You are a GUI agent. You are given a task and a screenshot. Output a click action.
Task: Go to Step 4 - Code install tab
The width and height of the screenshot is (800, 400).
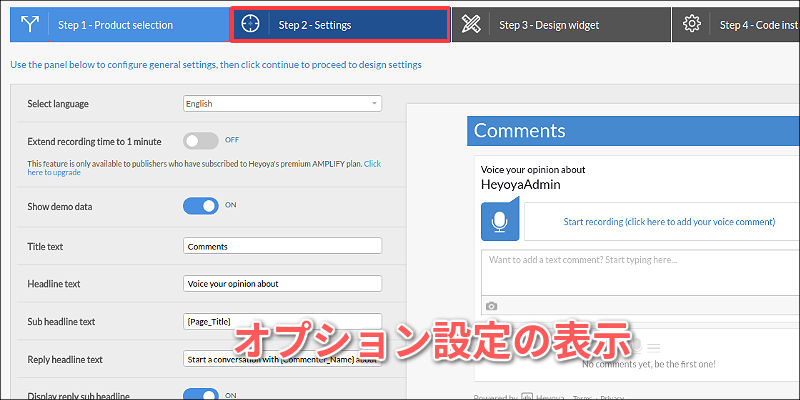pos(736,24)
